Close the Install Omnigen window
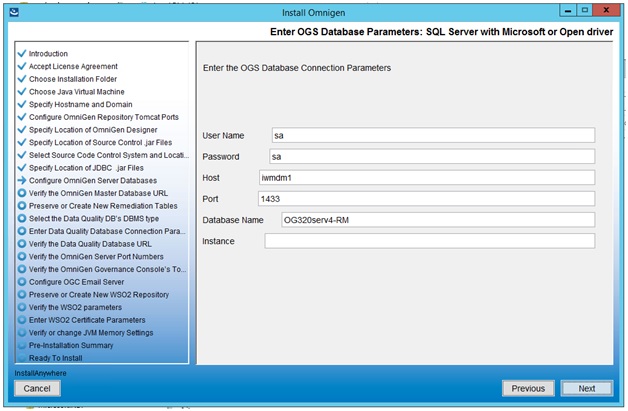628x411 pixels. point(606,10)
